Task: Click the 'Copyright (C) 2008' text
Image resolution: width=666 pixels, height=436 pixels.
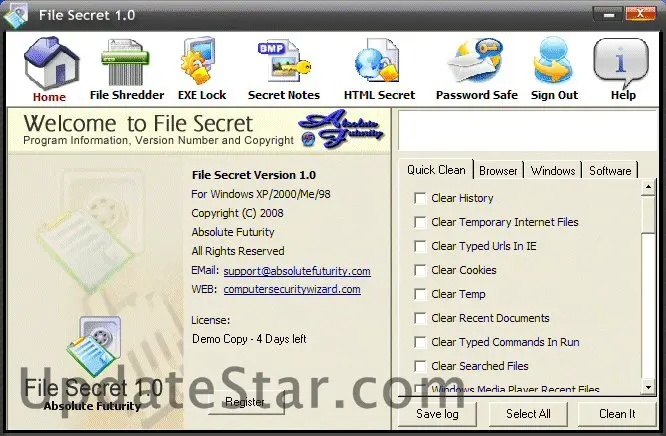Action: pos(237,213)
